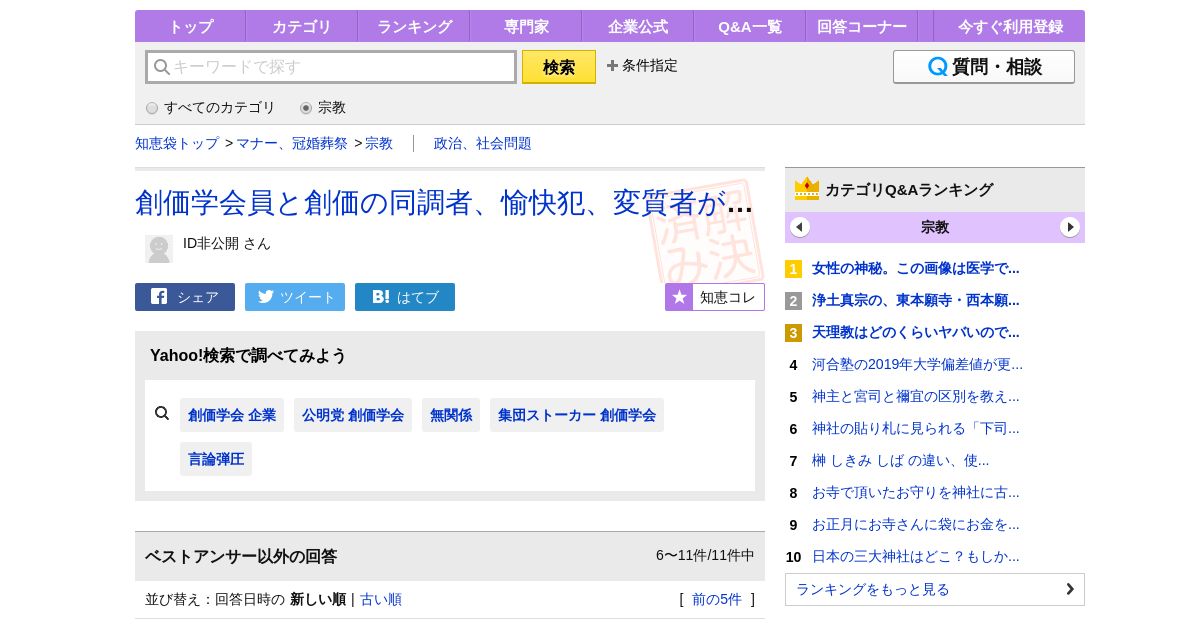Click the Facebook share button
The height and width of the screenshot is (630, 1200).
(185, 297)
